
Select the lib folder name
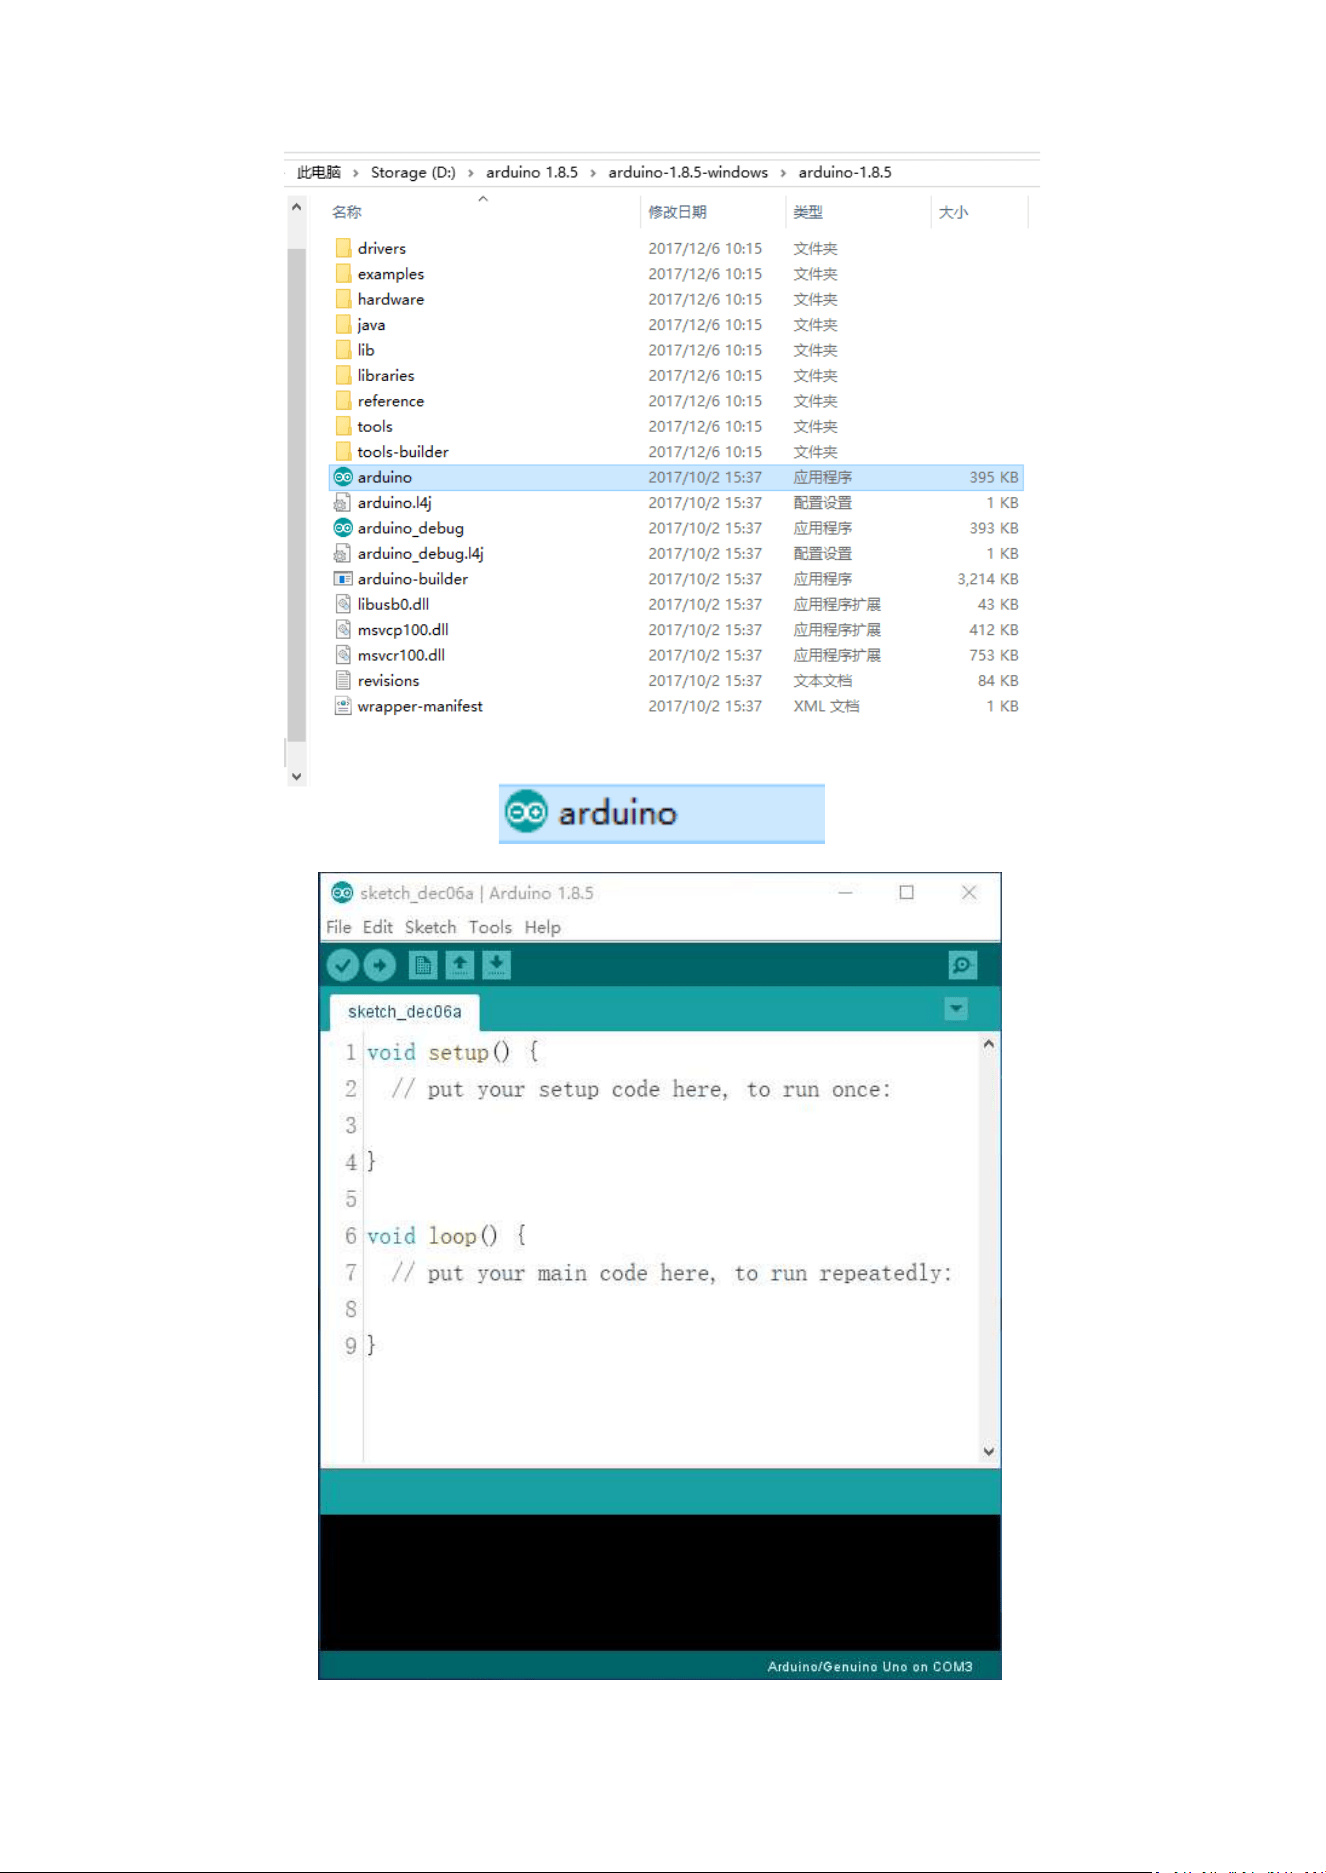[x=366, y=350]
